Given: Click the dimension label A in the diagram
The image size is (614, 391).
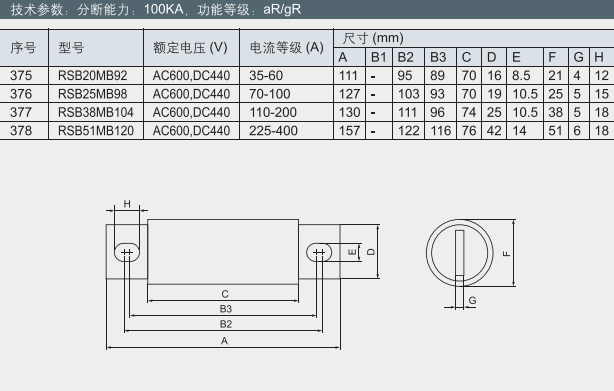Looking at the screenshot, I should [x=224, y=341].
